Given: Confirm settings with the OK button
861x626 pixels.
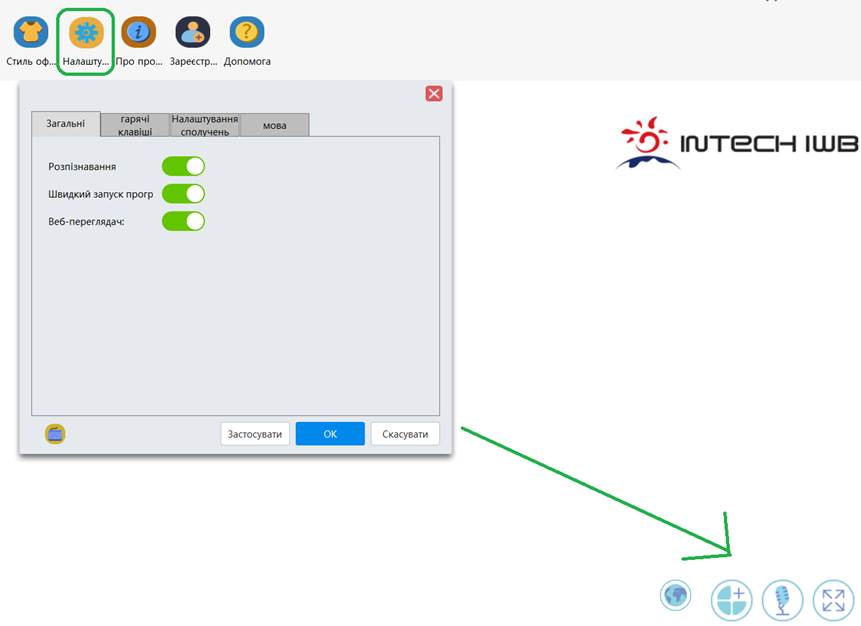Looking at the screenshot, I should [x=330, y=434].
